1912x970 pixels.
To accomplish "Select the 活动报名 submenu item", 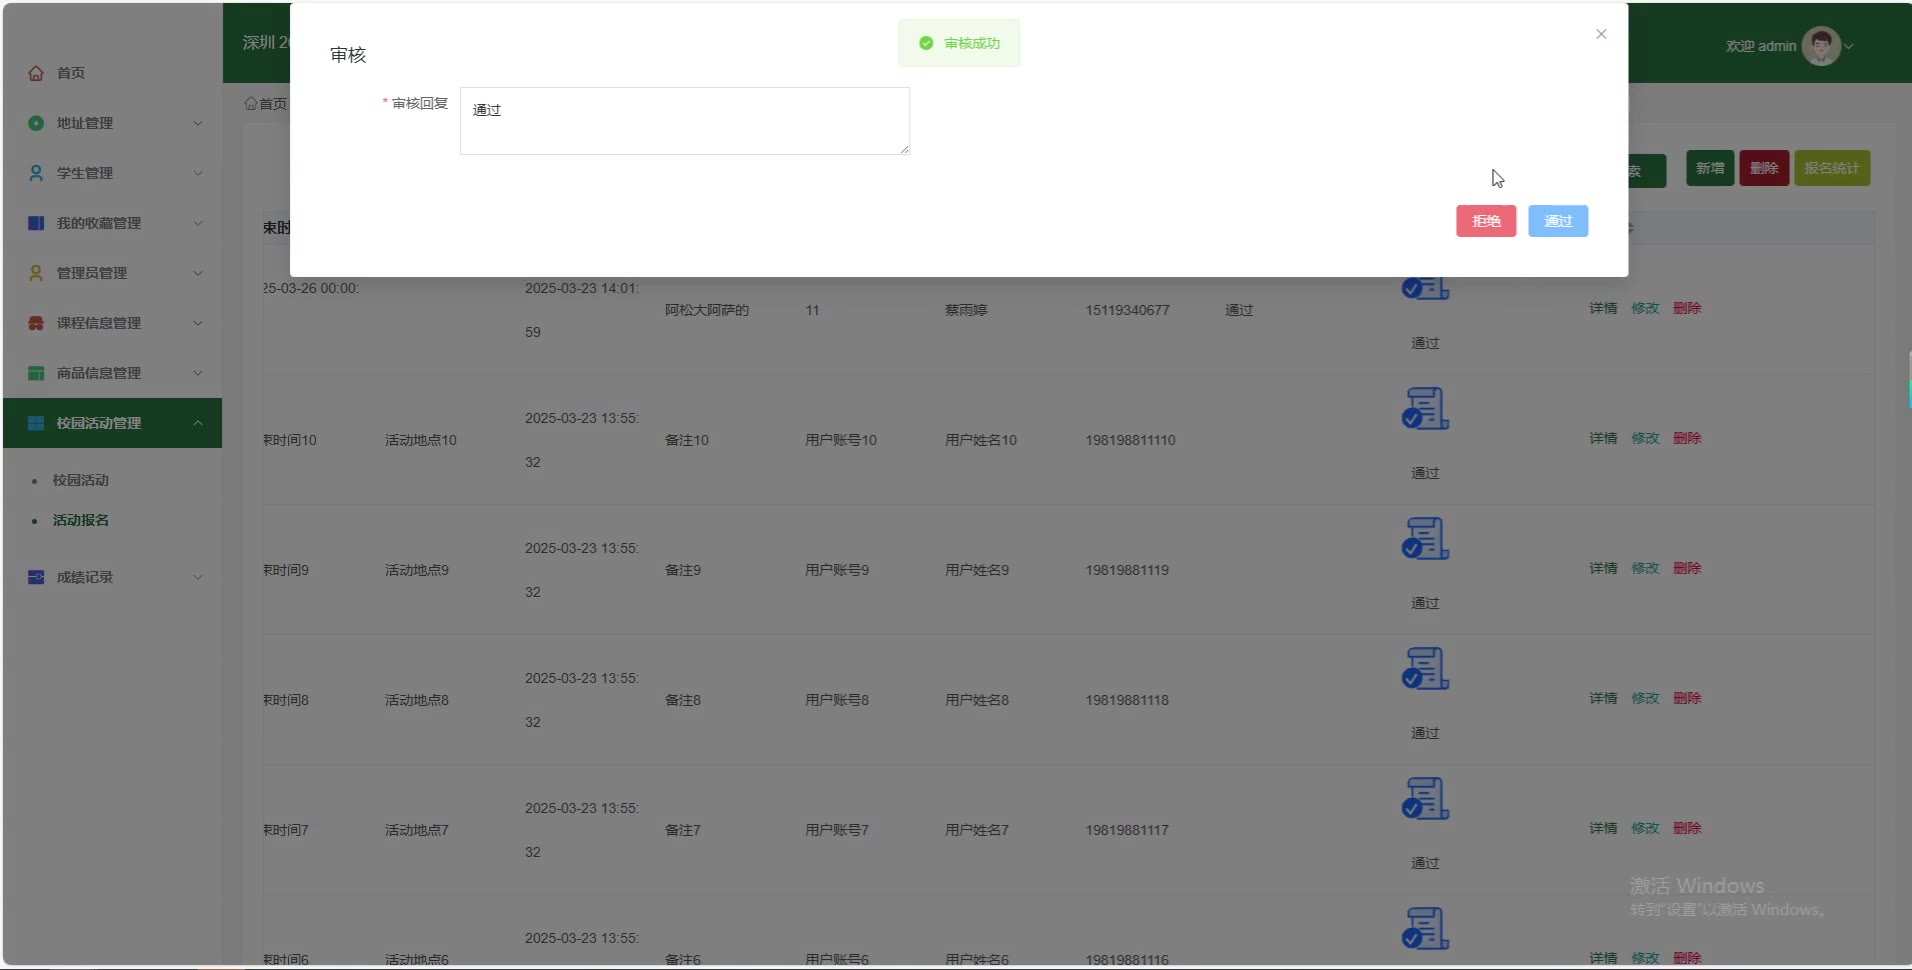I will (x=81, y=520).
